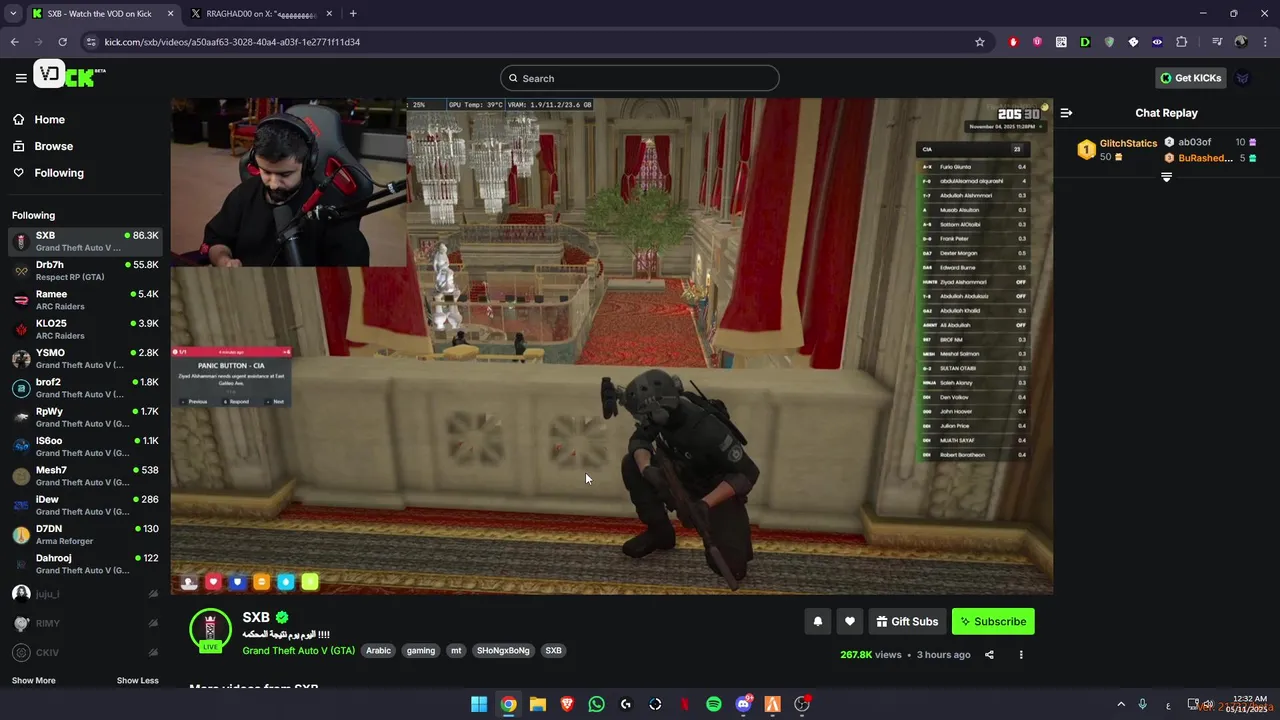Open Spotify from the taskbar
Screen dimensions: 1280x720
click(x=713, y=704)
